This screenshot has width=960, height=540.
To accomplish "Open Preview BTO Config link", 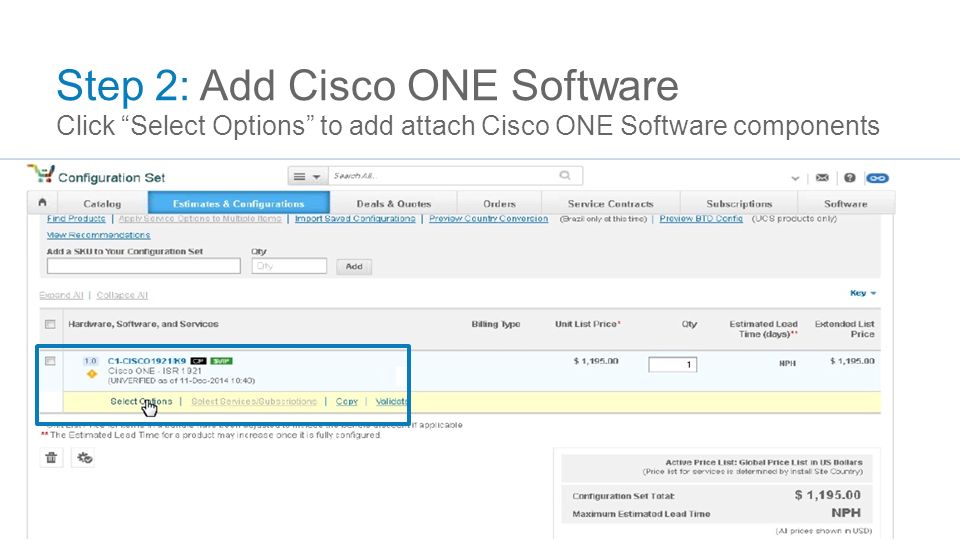I will (x=701, y=219).
